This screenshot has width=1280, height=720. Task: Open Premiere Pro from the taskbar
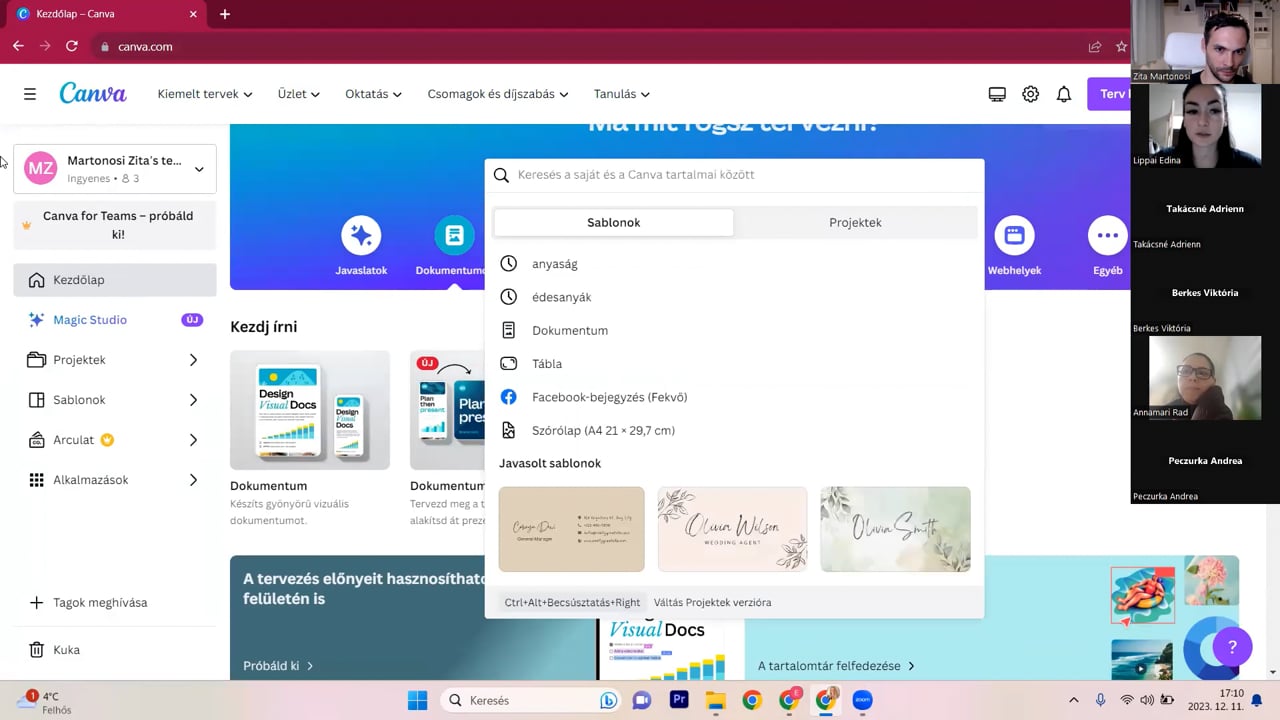pos(679,701)
